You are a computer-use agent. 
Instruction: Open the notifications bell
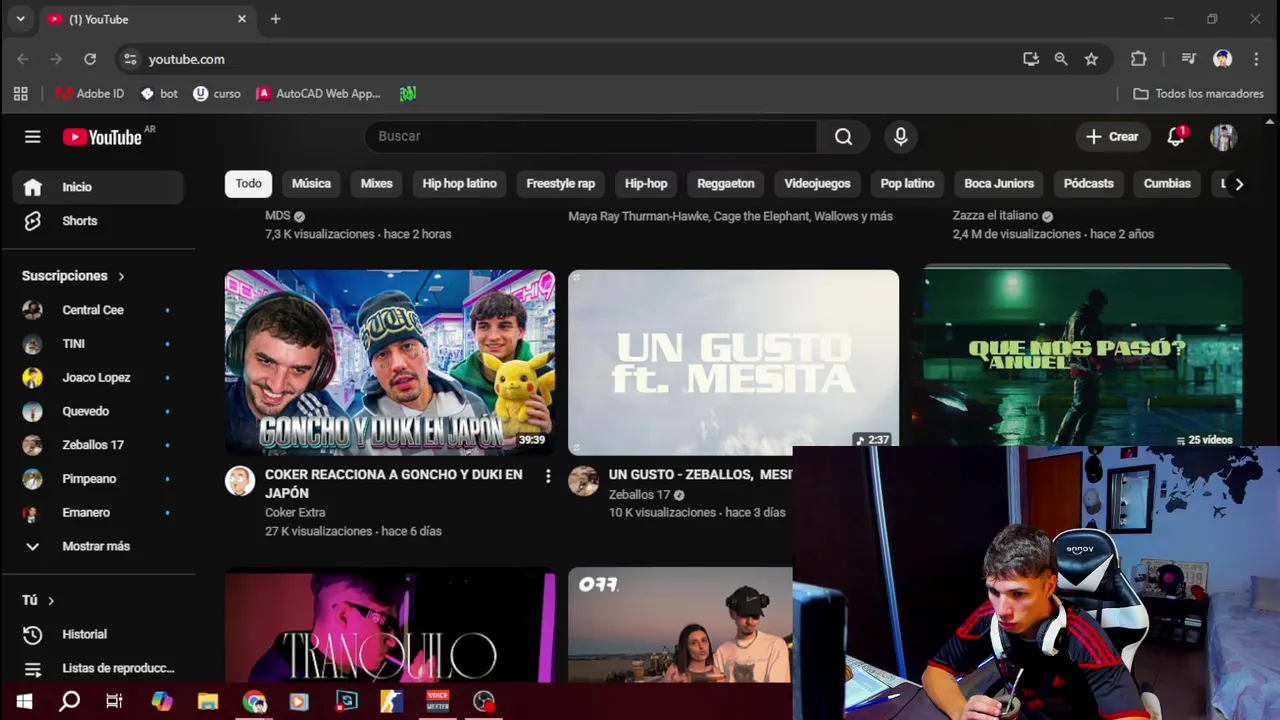(x=1176, y=137)
